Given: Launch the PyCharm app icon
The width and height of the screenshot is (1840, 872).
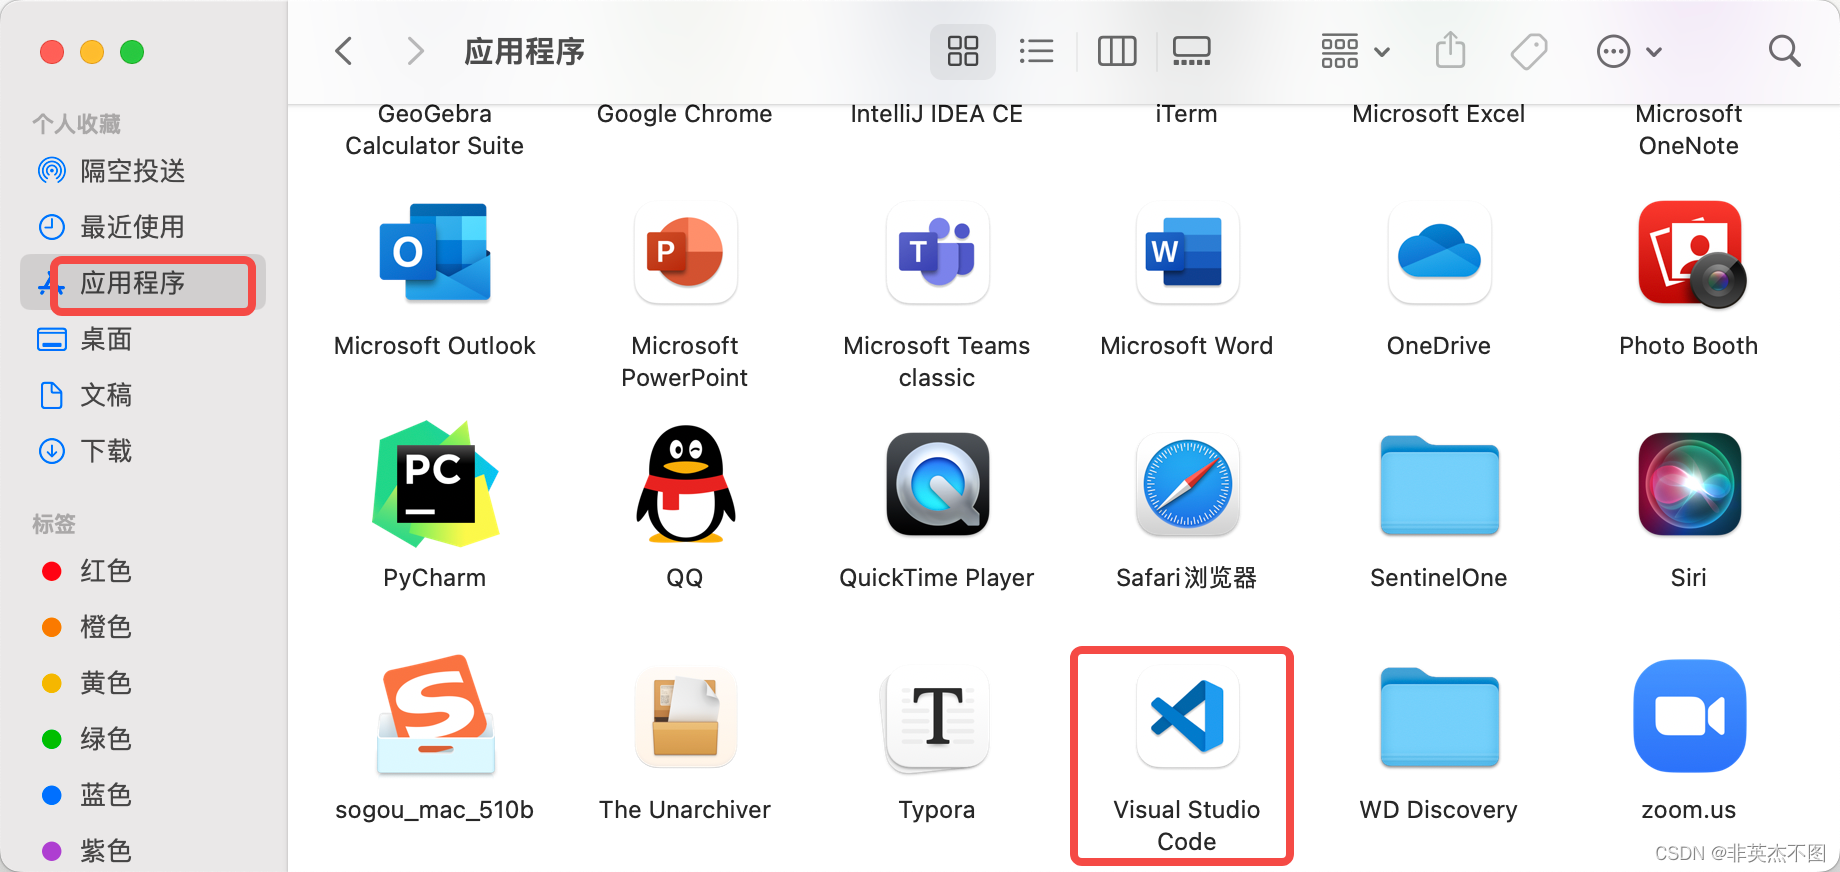Looking at the screenshot, I should click(435, 484).
